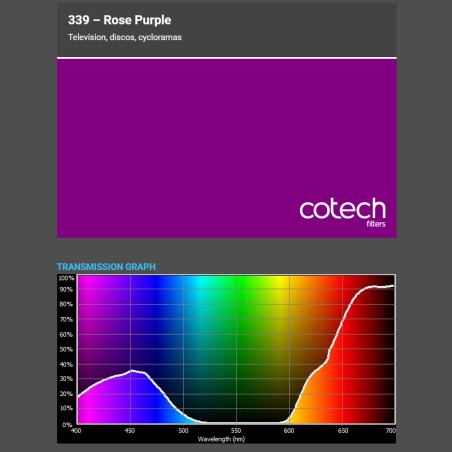Click the '100%' y-axis label
452x452 pixels.
point(66,278)
